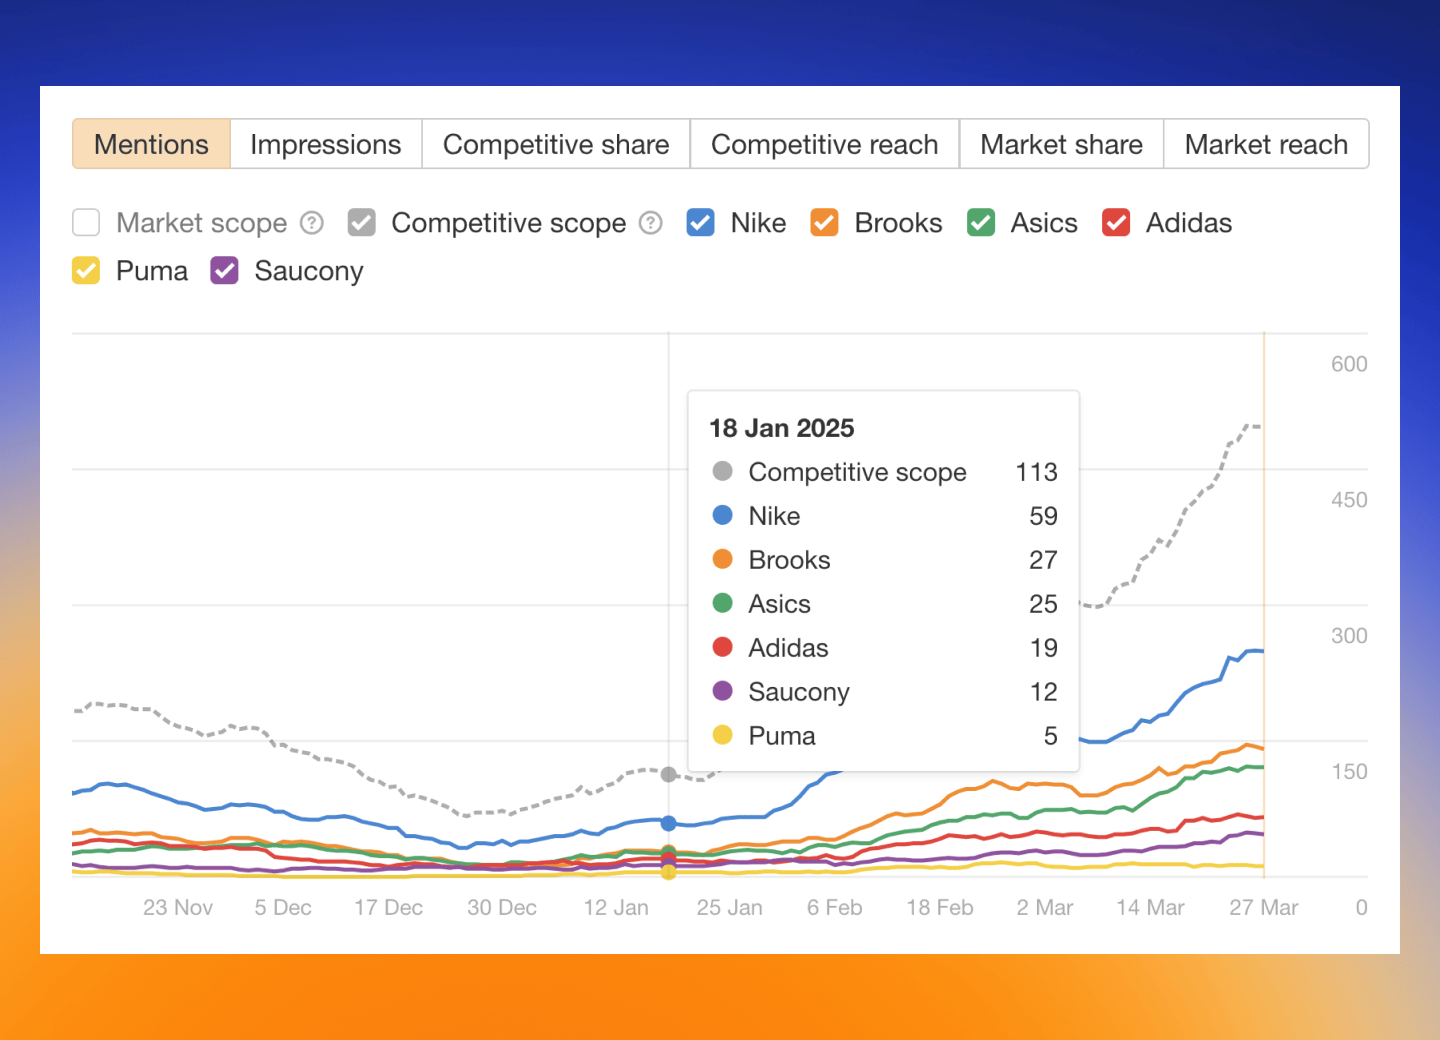Disable the Competitive scope checkbox
The width and height of the screenshot is (1440, 1040).
coord(361,223)
